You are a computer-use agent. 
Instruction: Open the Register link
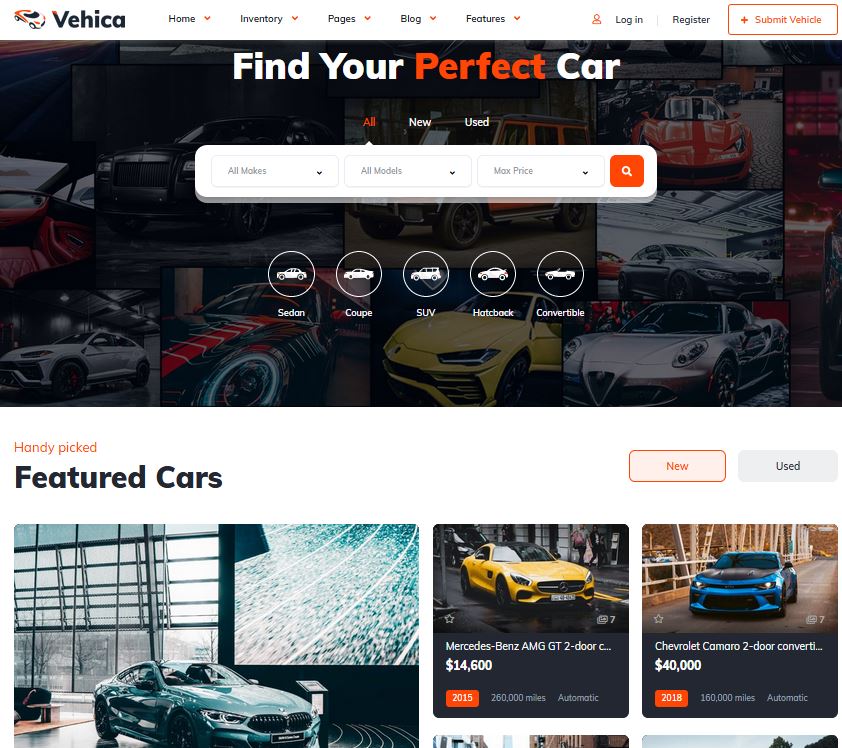point(691,20)
